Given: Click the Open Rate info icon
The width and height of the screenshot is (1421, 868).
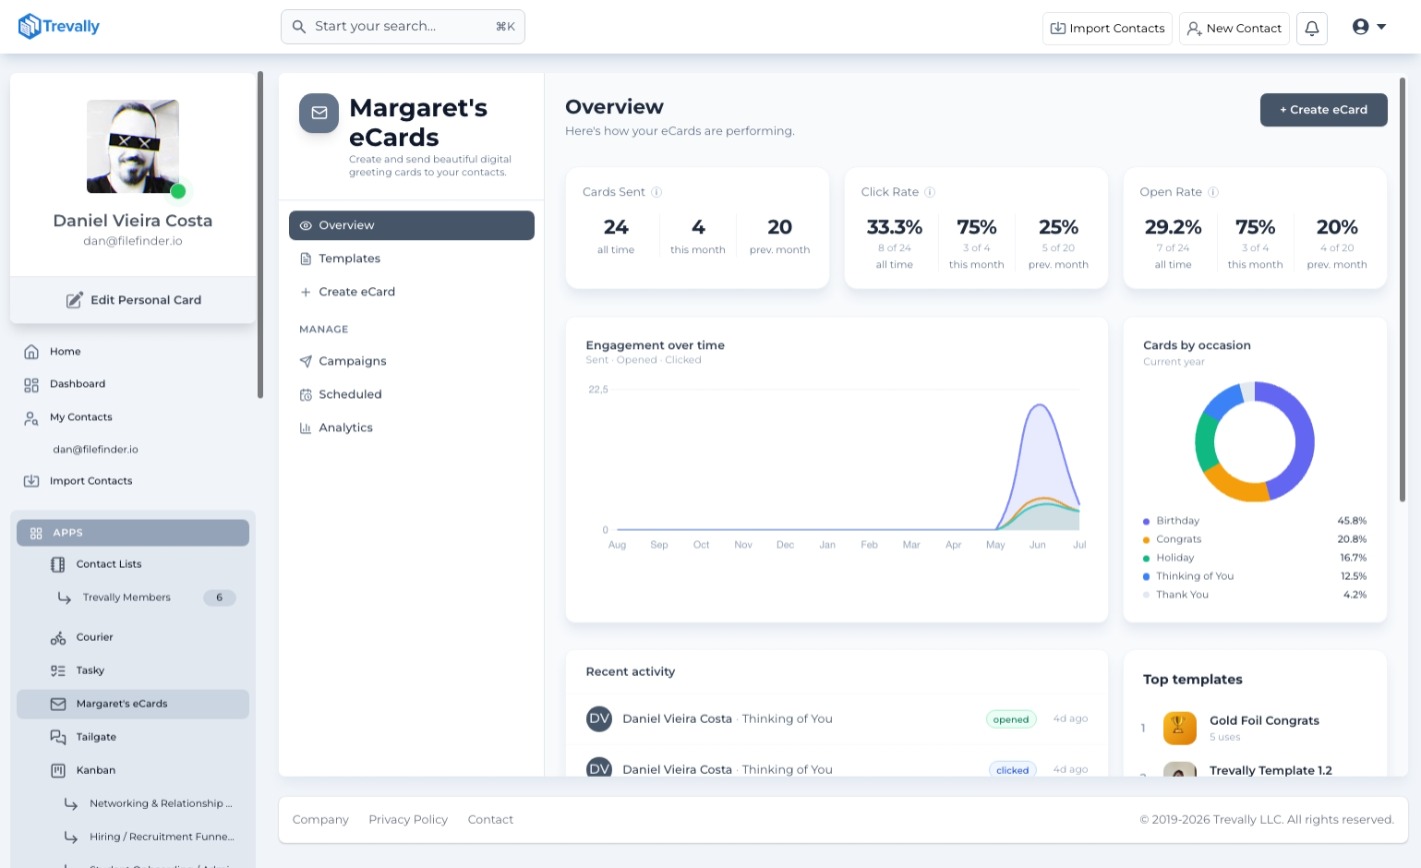Looking at the screenshot, I should point(1213,192).
